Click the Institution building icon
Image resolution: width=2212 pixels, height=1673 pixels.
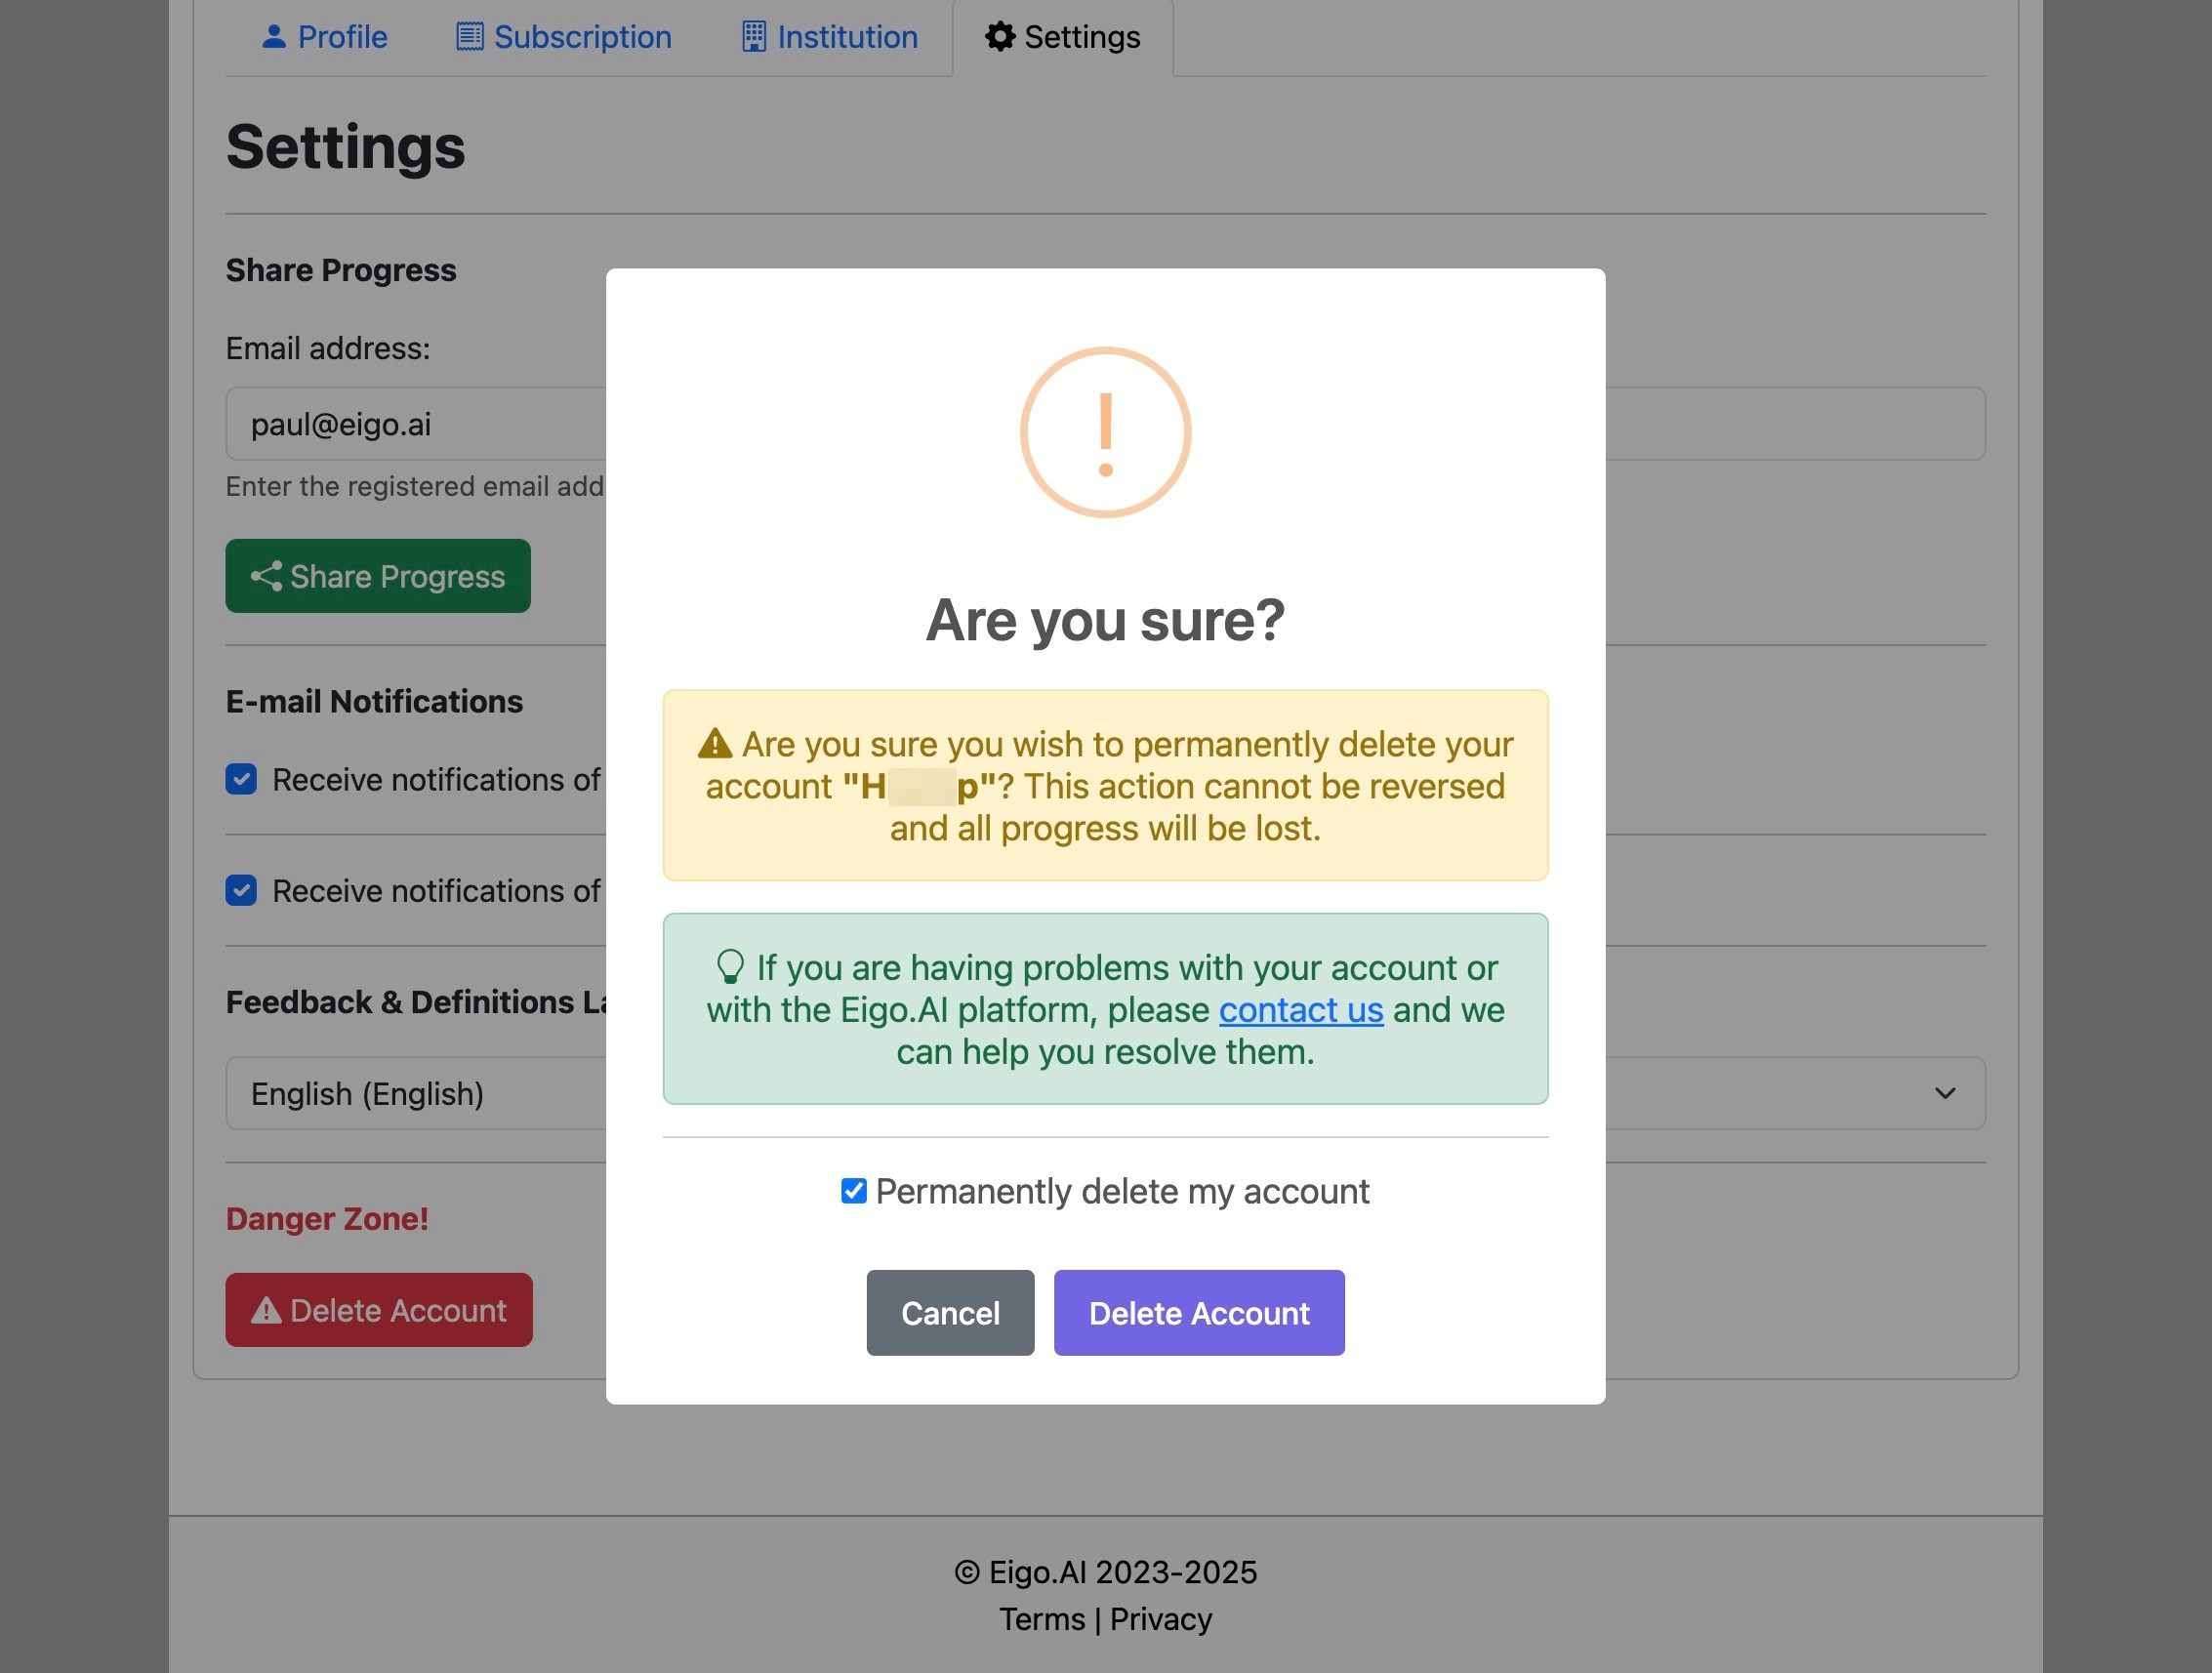(x=754, y=37)
